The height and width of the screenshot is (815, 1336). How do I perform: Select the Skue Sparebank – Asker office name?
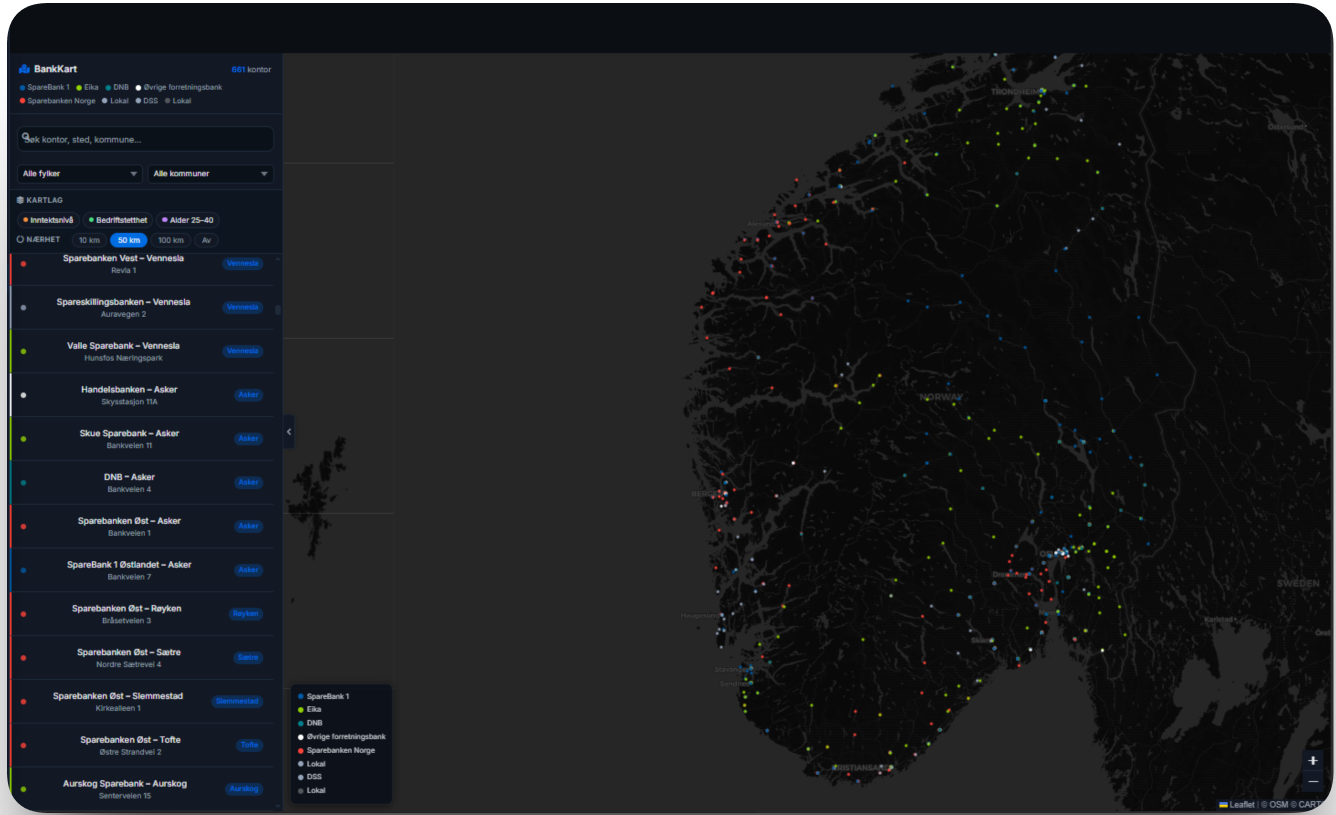point(129,433)
